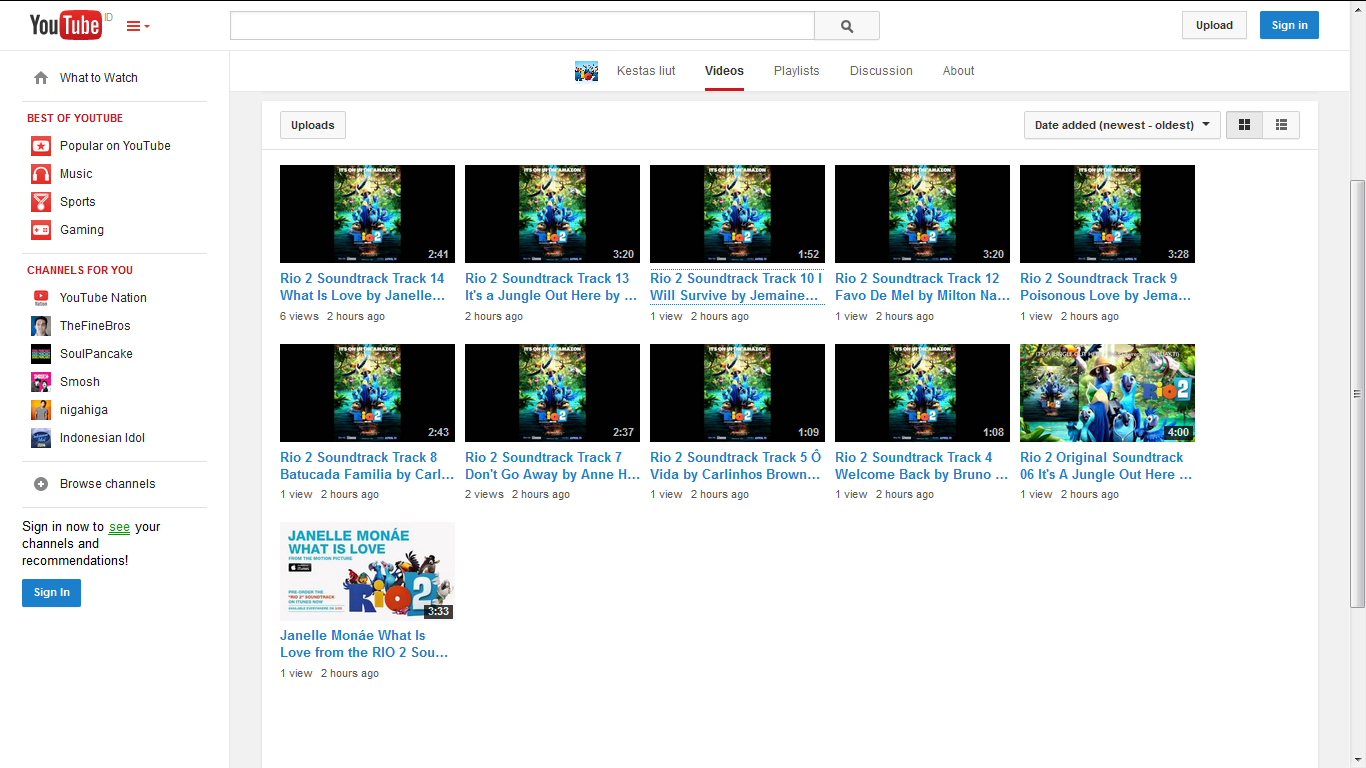Open the Track 13 Jungle Out Here thumbnail

[552, 214]
